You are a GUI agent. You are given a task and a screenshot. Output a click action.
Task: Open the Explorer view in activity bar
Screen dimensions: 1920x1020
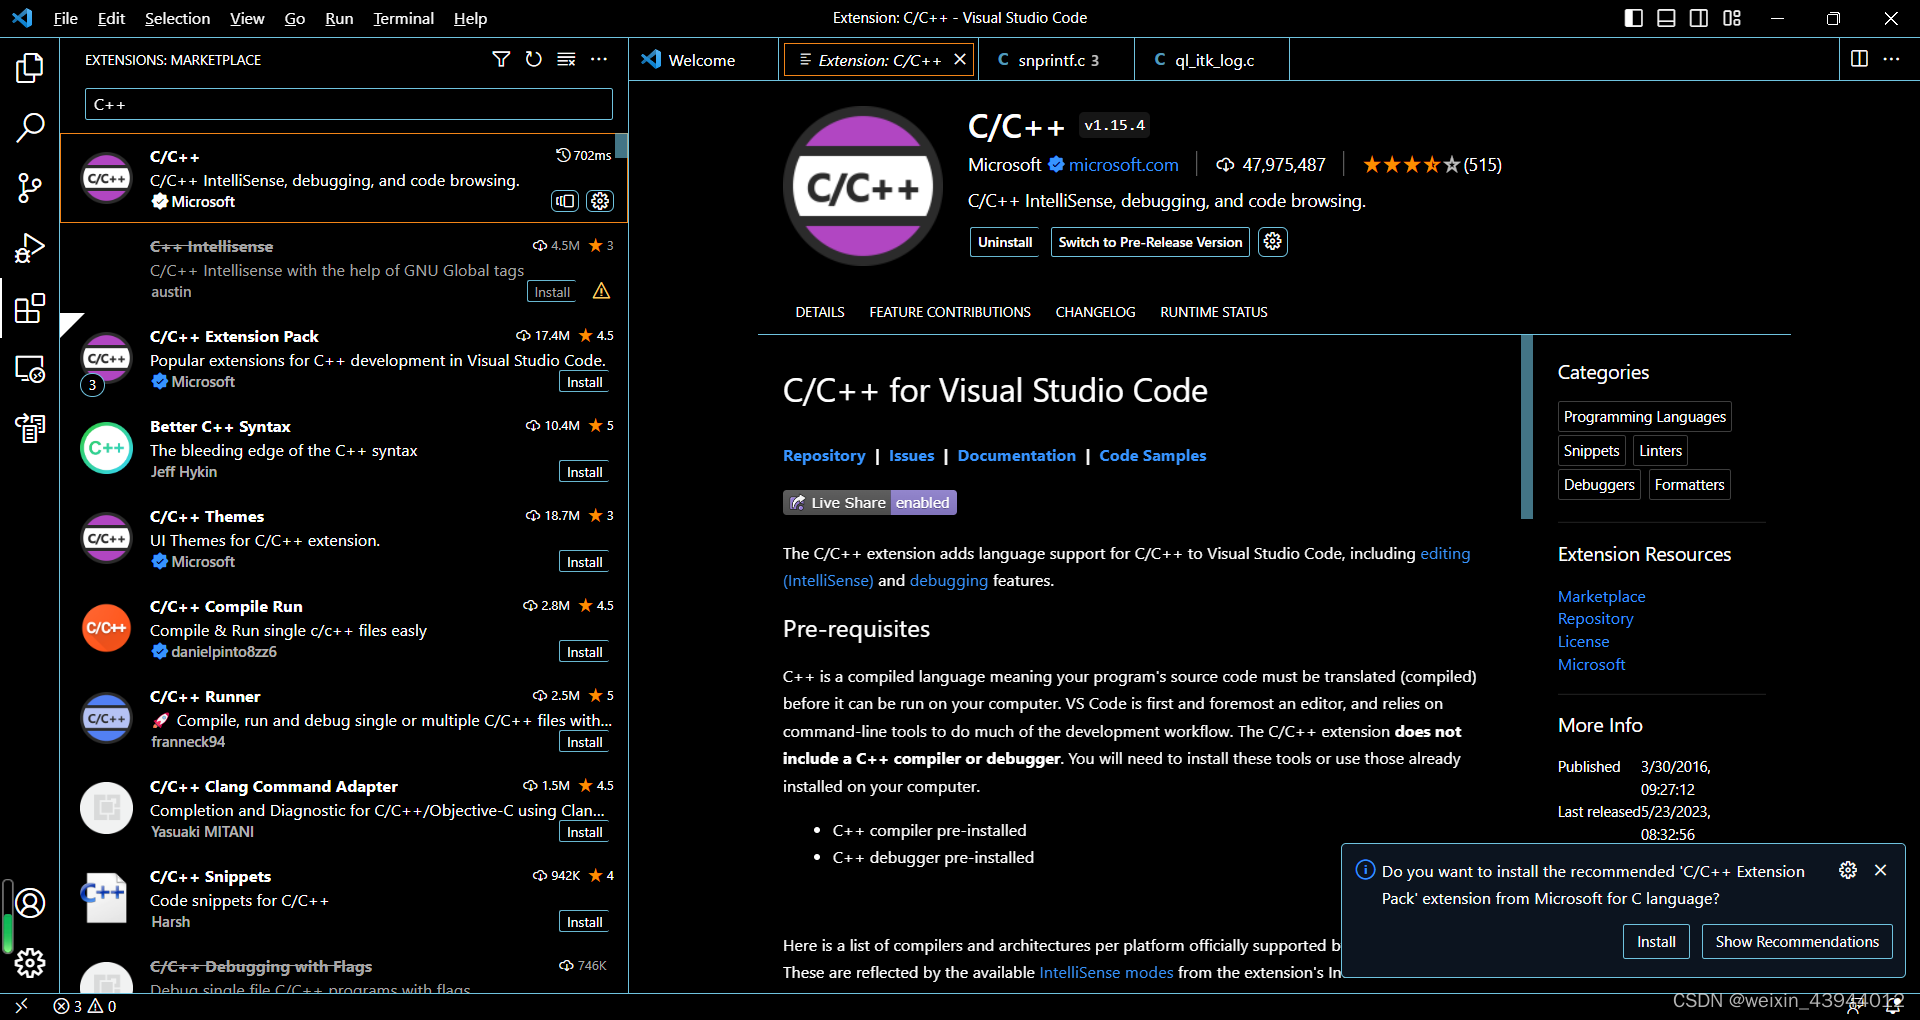[30, 68]
